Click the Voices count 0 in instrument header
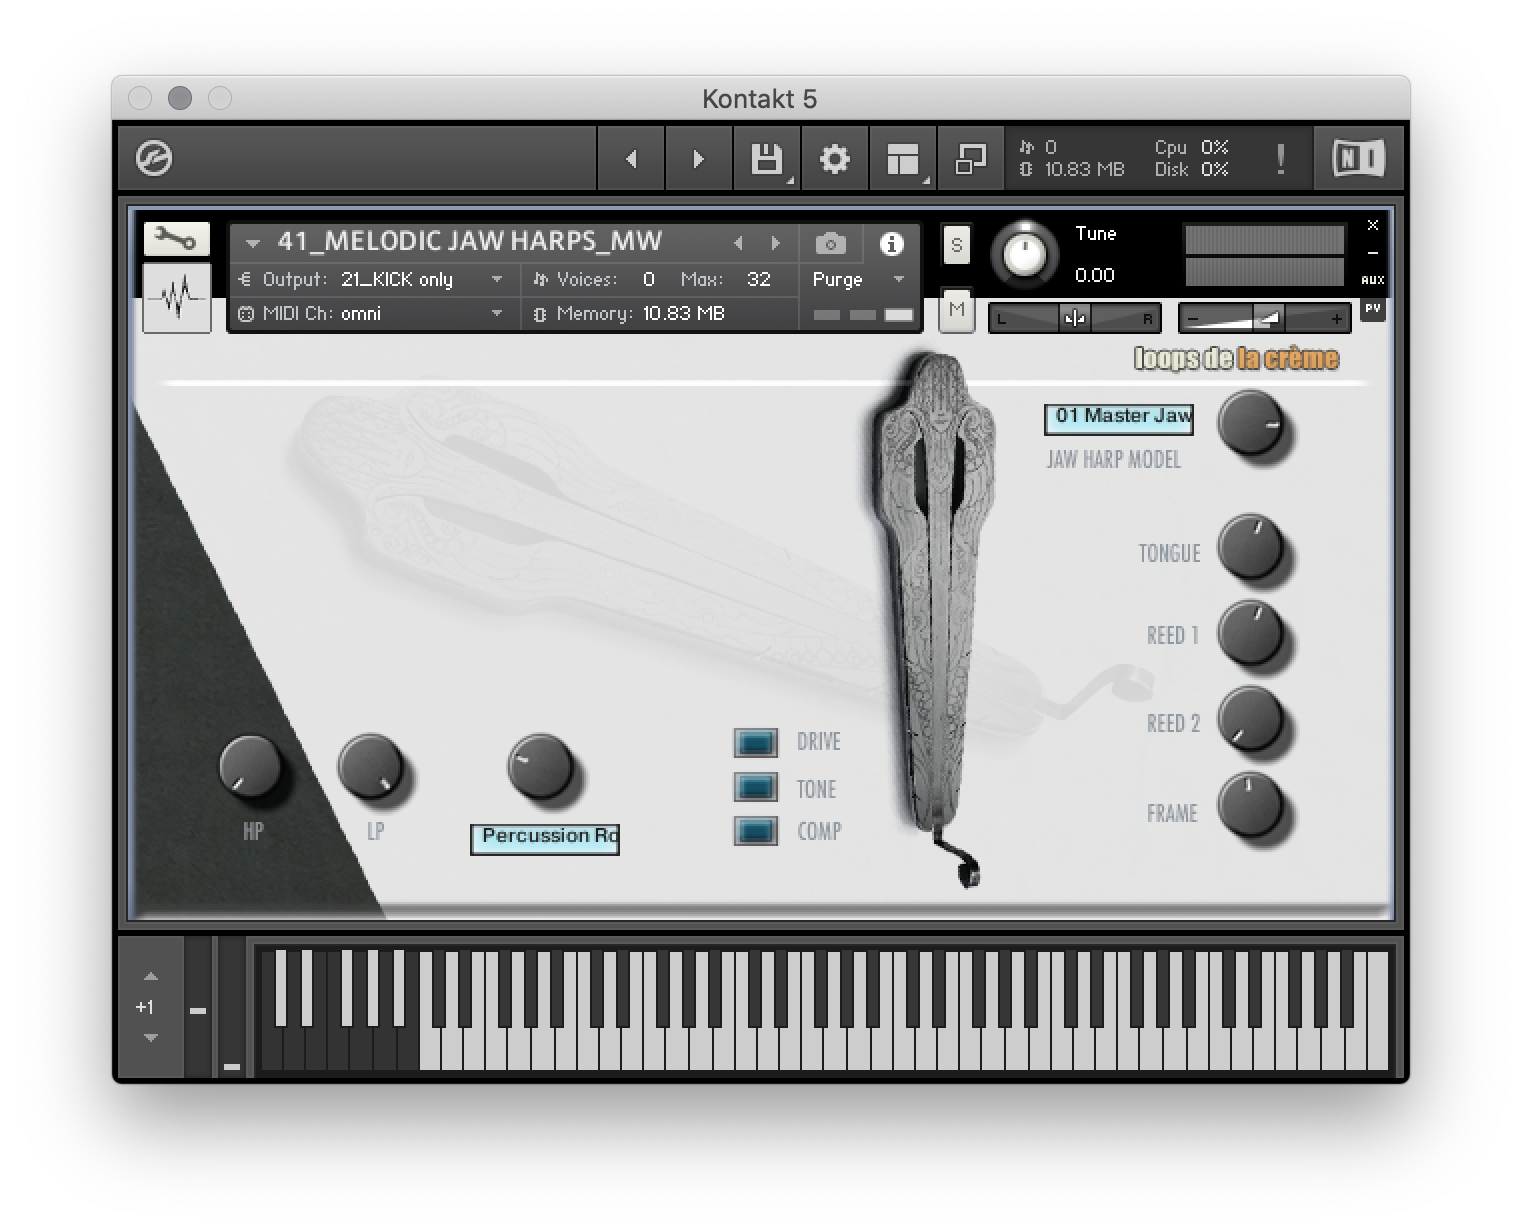Image resolution: width=1522 pixels, height=1232 pixels. click(x=649, y=280)
